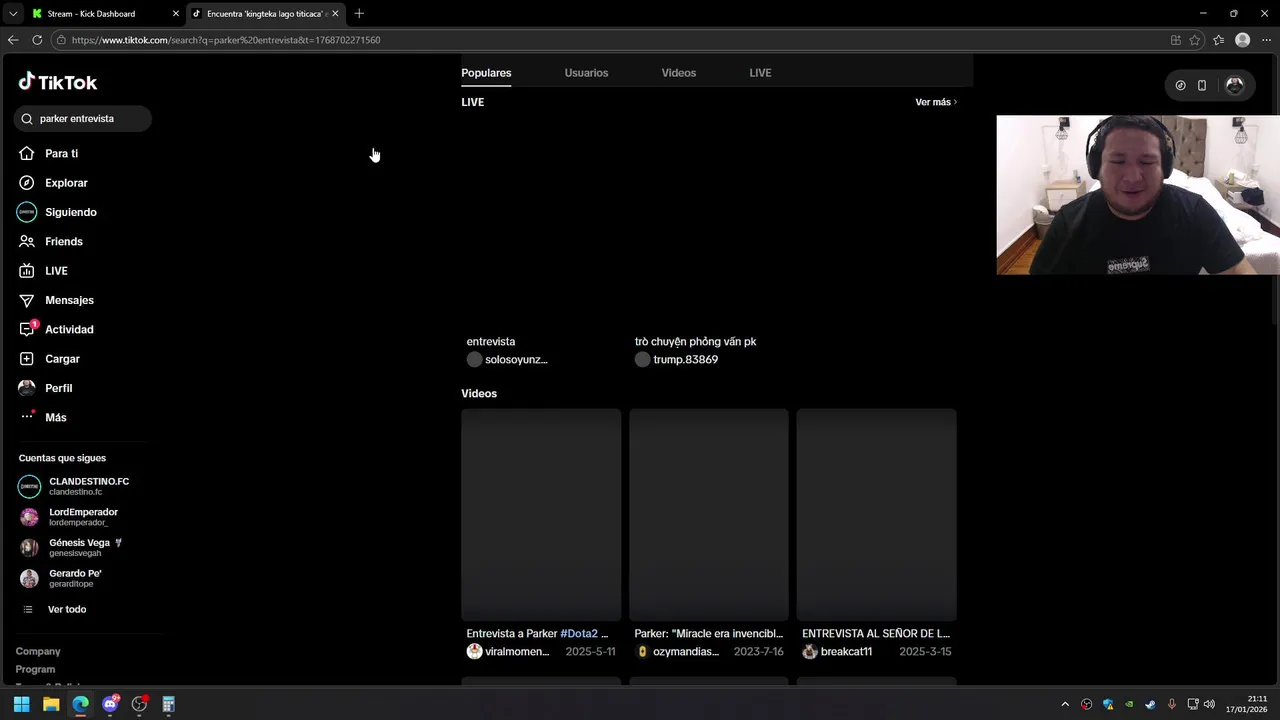Open the Favorites list icon

click(1218, 40)
